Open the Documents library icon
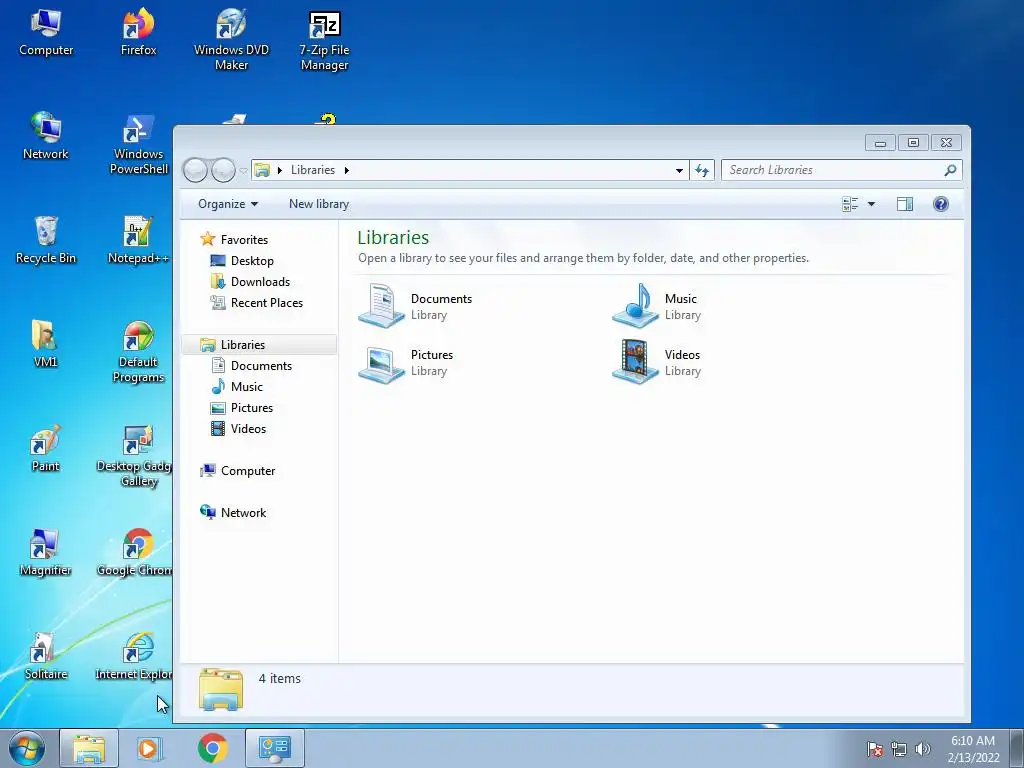The height and width of the screenshot is (768, 1024). click(381, 306)
